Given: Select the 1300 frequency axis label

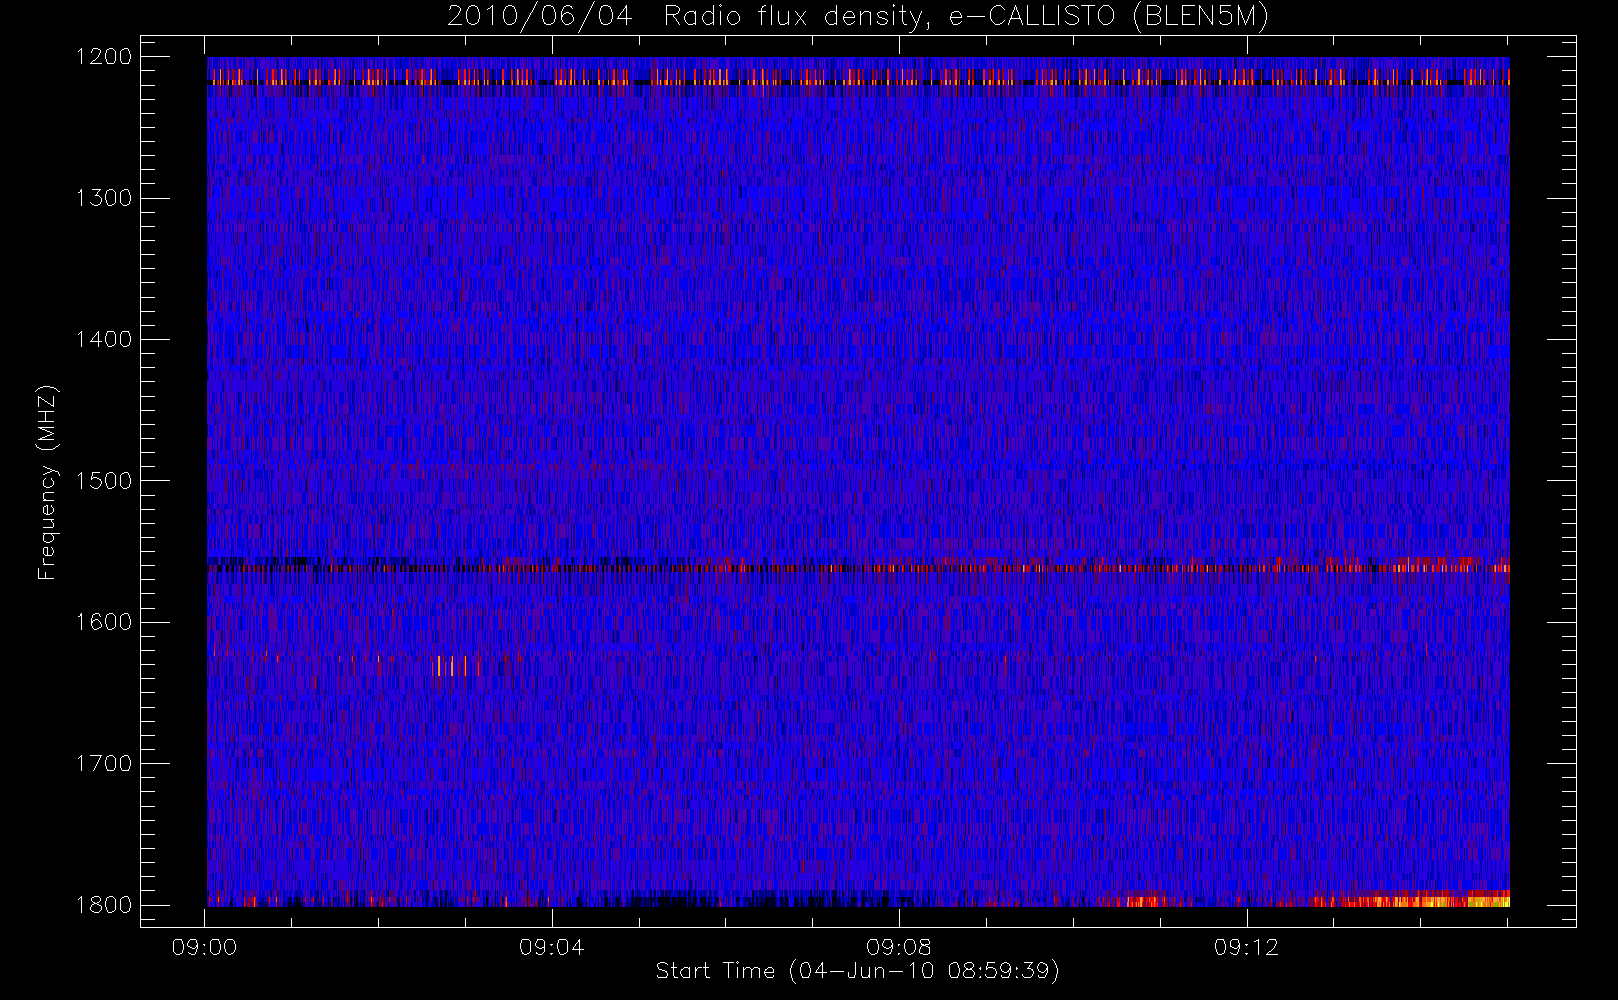Looking at the screenshot, I should pyautogui.click(x=104, y=198).
